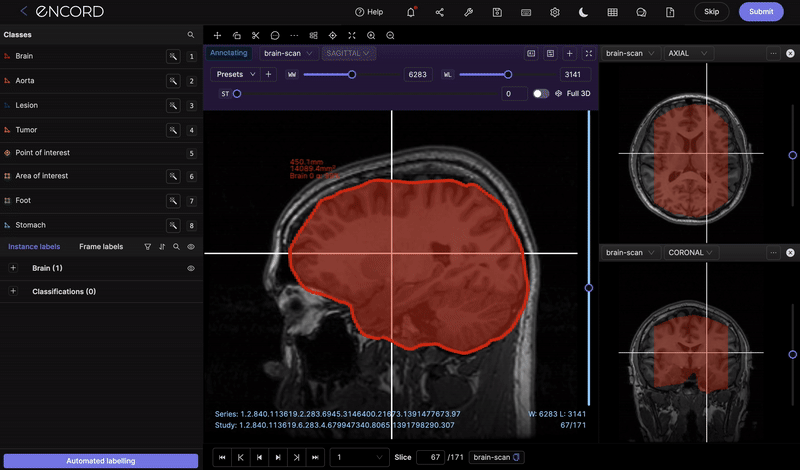
Task: Open the notifications bell
Action: coord(411,12)
